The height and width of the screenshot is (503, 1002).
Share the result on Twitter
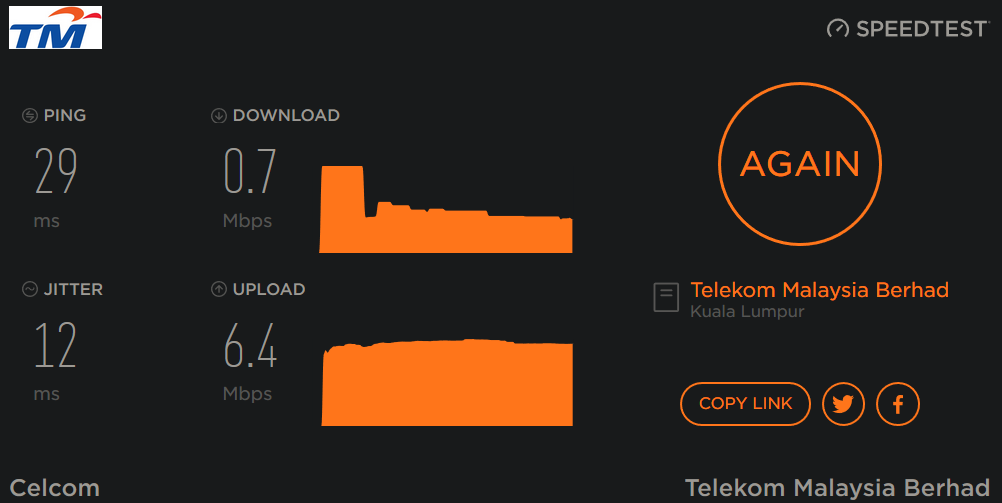coord(843,404)
